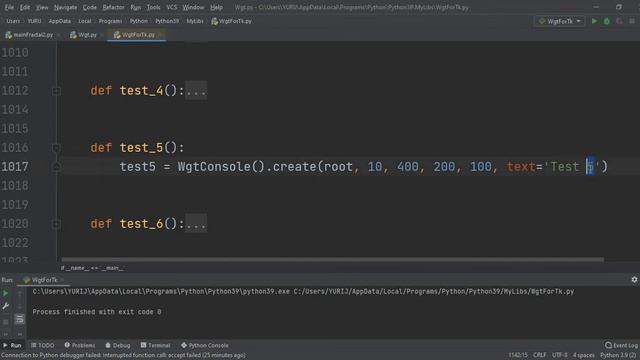Start debugging with the green bug icon
This screenshot has height=360, width=640.
pyautogui.click(x=607, y=21)
